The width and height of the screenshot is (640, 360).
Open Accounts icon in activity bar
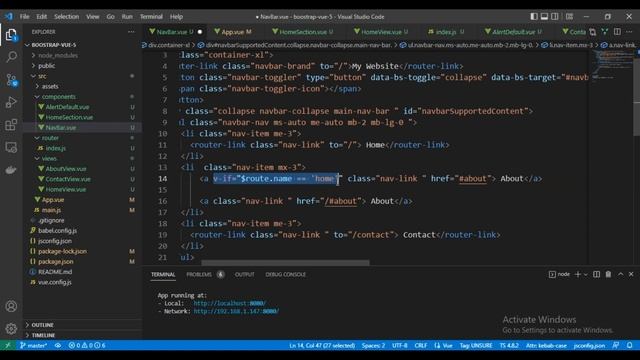tap(11, 306)
